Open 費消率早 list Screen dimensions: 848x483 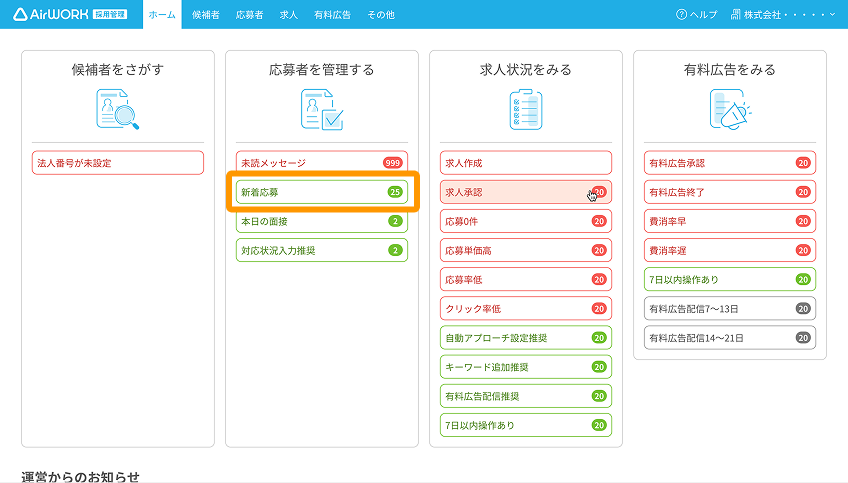[x=730, y=221]
